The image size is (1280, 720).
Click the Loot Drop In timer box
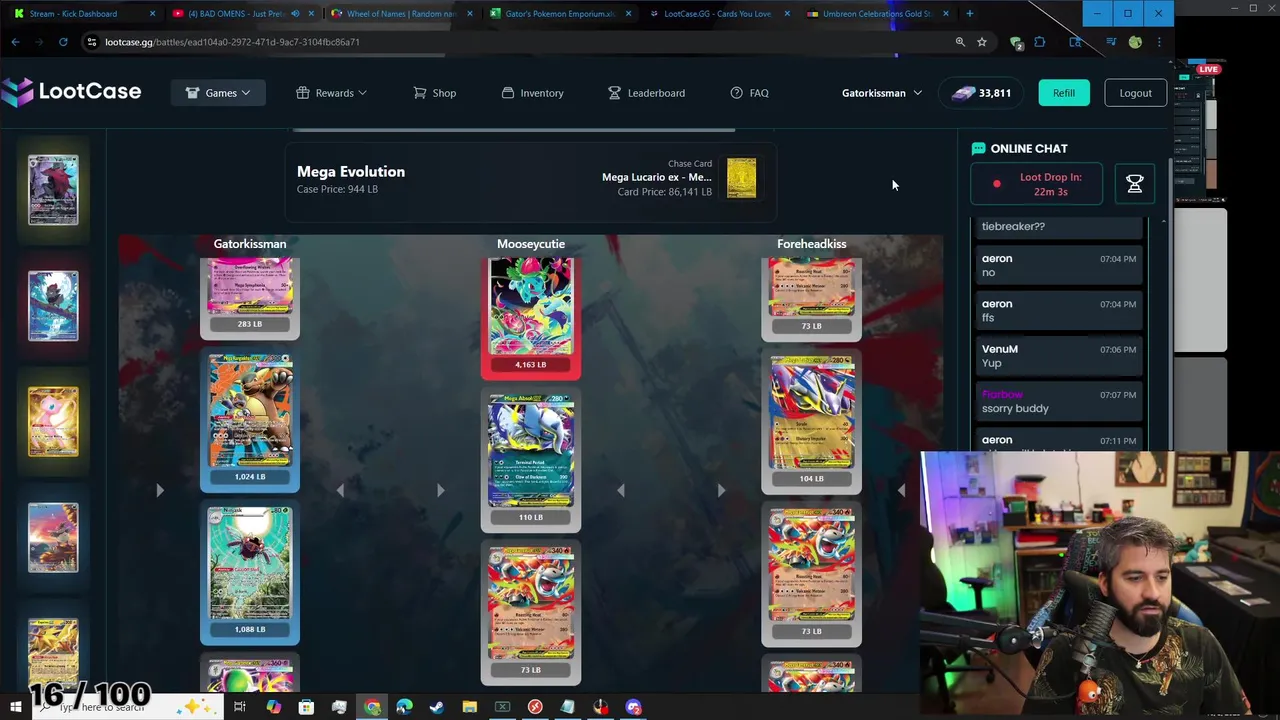tap(1036, 184)
